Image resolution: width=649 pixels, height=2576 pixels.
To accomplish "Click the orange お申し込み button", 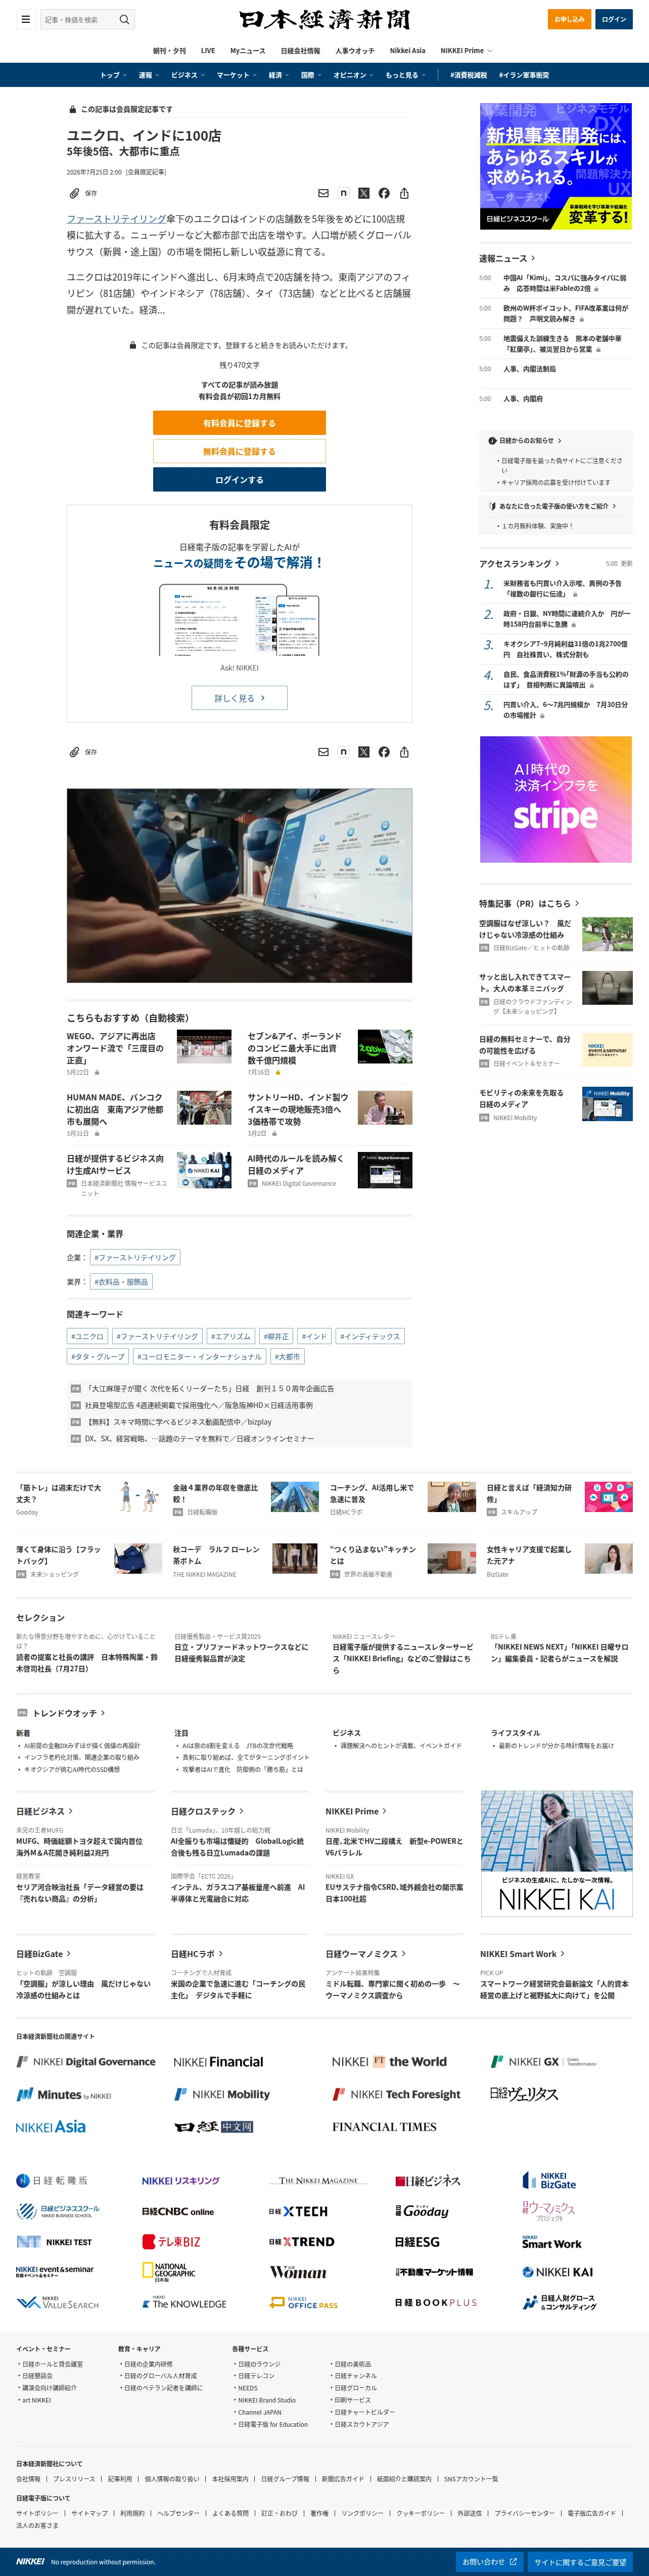I will click(x=569, y=19).
